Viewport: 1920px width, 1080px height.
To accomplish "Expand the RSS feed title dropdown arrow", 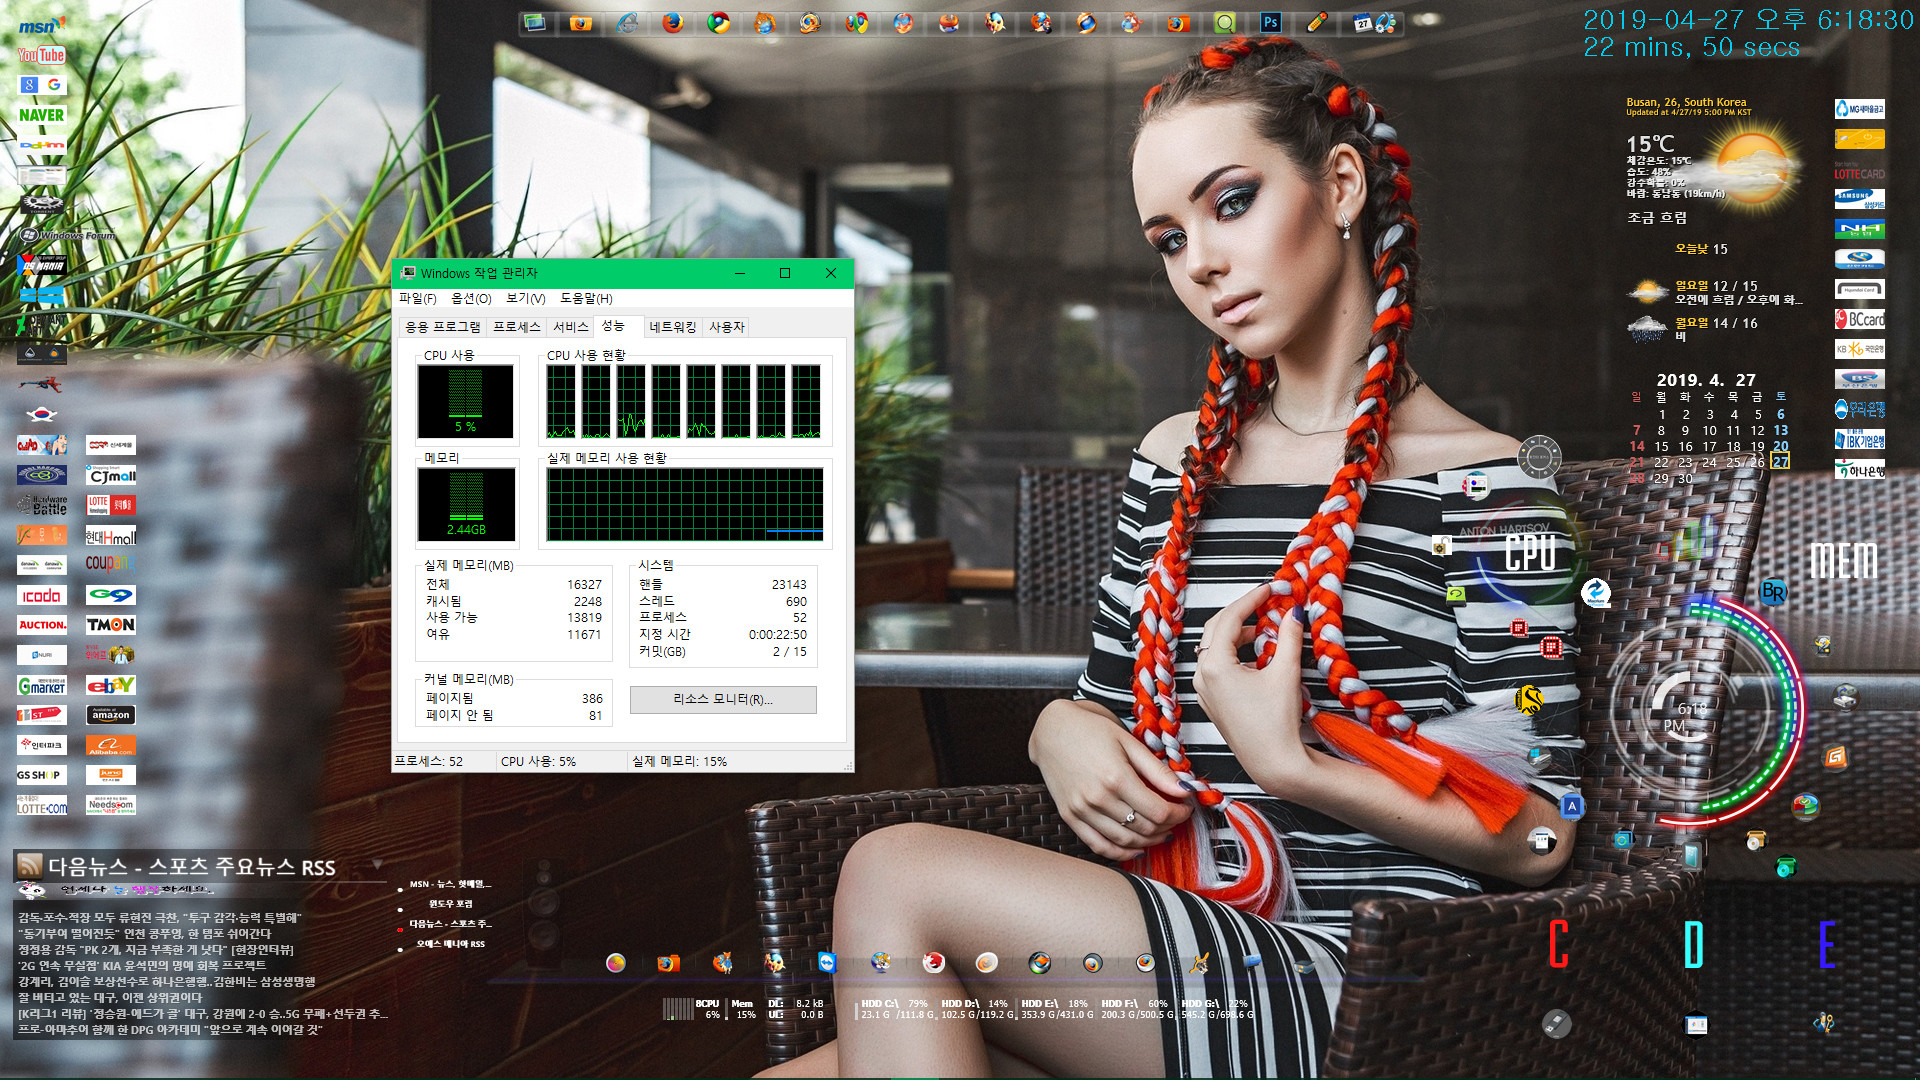I will (378, 865).
